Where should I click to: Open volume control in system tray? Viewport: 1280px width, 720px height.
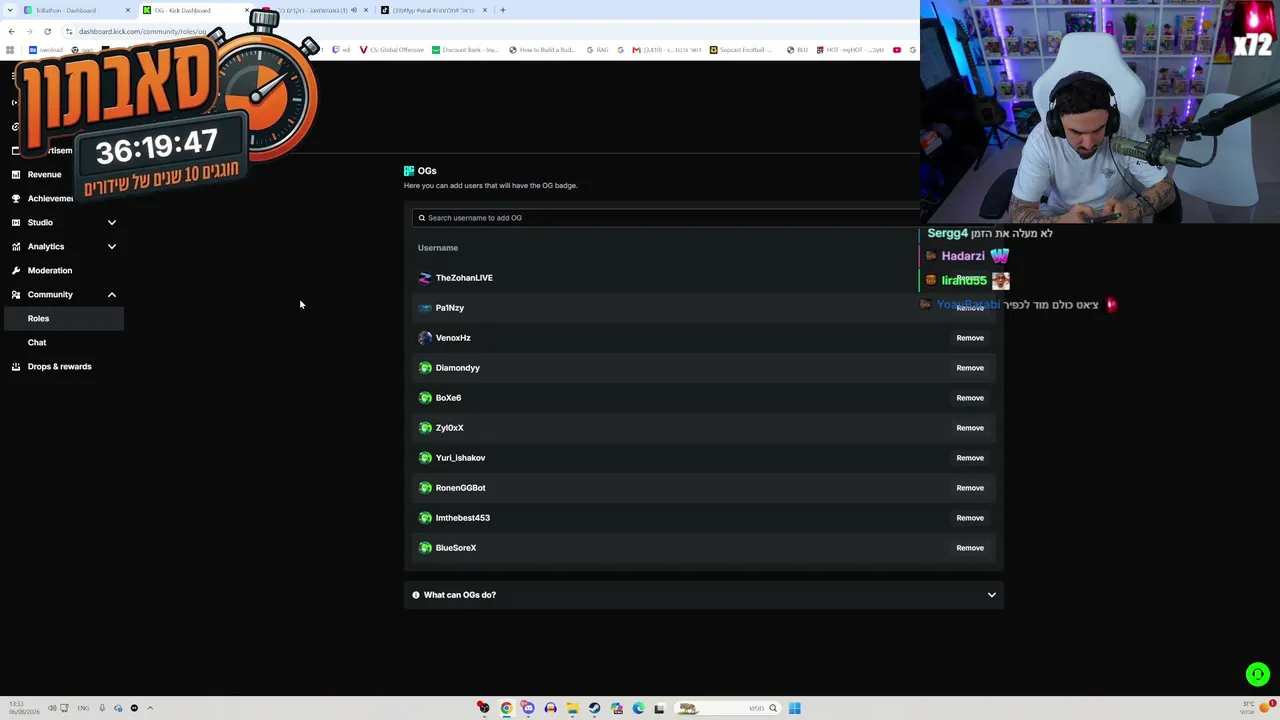click(x=52, y=708)
